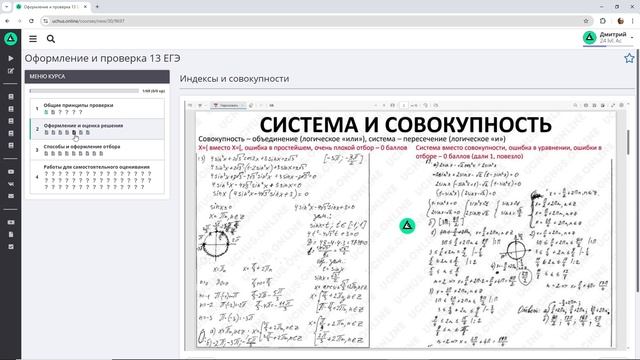Click the PDF viewer search icon
This screenshot has width=640, height=360.
point(576,105)
